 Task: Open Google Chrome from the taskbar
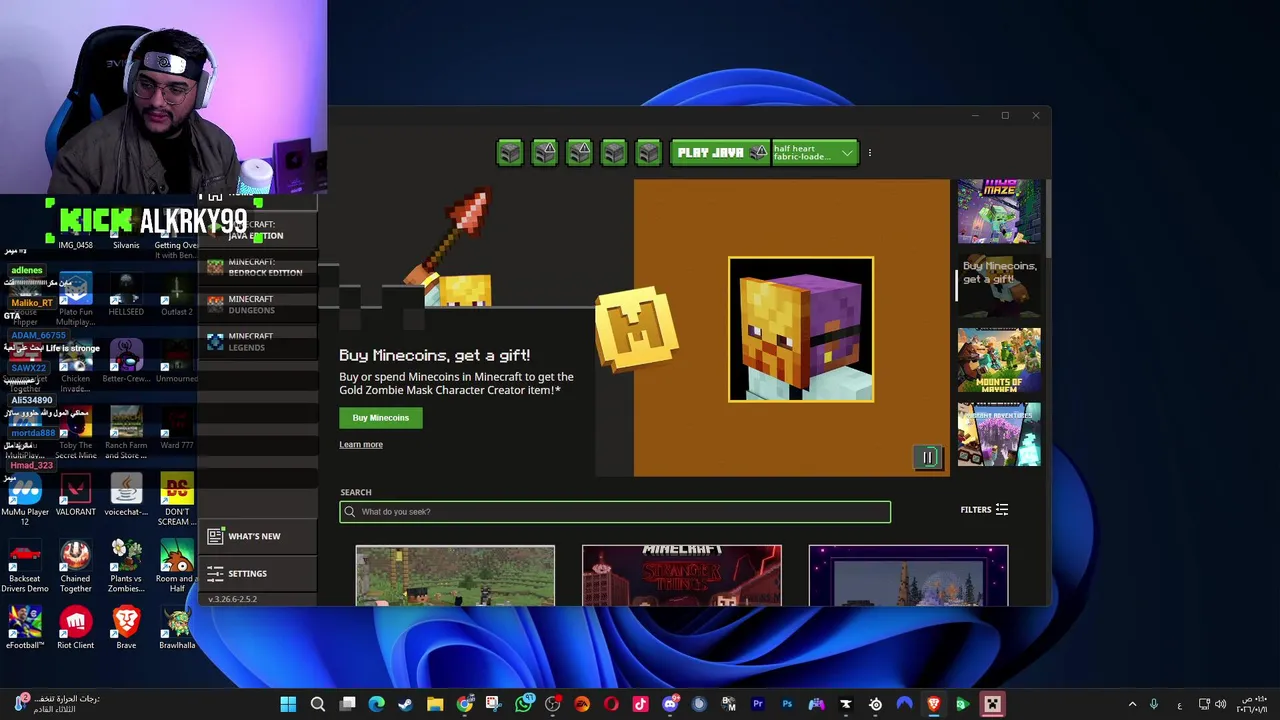465,704
